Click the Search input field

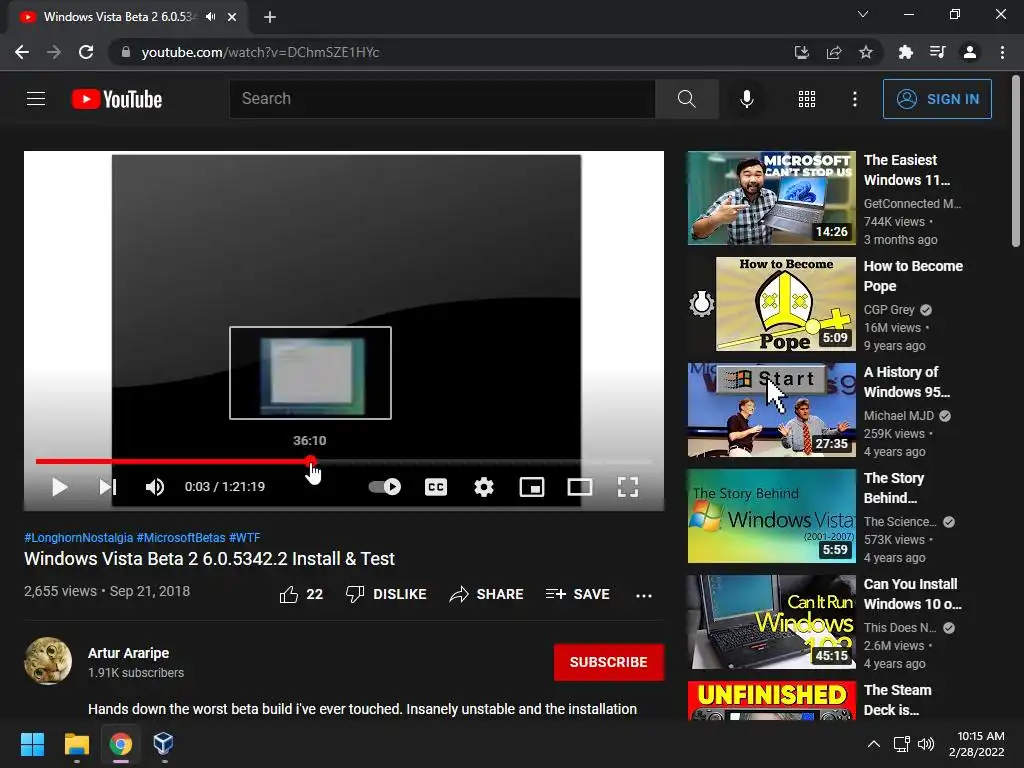pyautogui.click(x=442, y=99)
